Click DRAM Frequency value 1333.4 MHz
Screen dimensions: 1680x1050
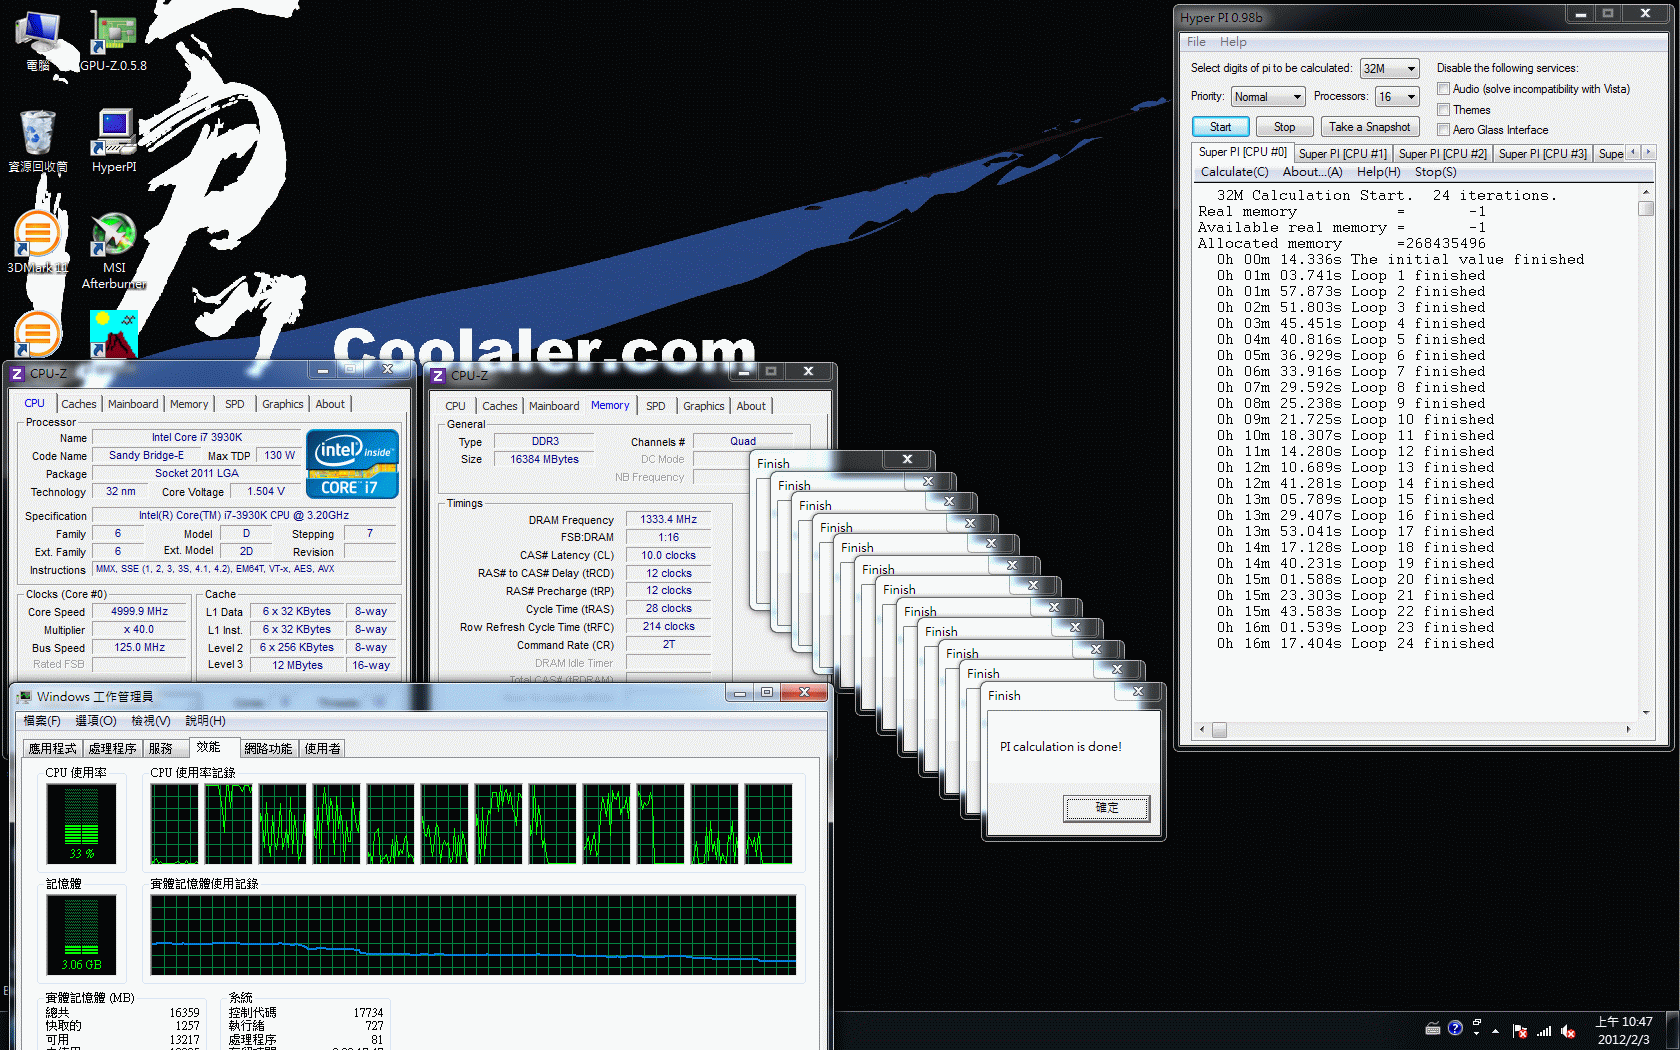point(668,520)
